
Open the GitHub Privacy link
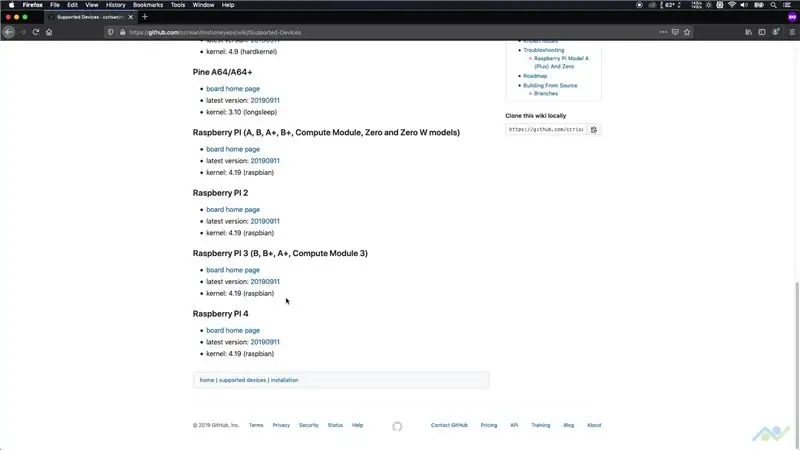[x=281, y=425]
